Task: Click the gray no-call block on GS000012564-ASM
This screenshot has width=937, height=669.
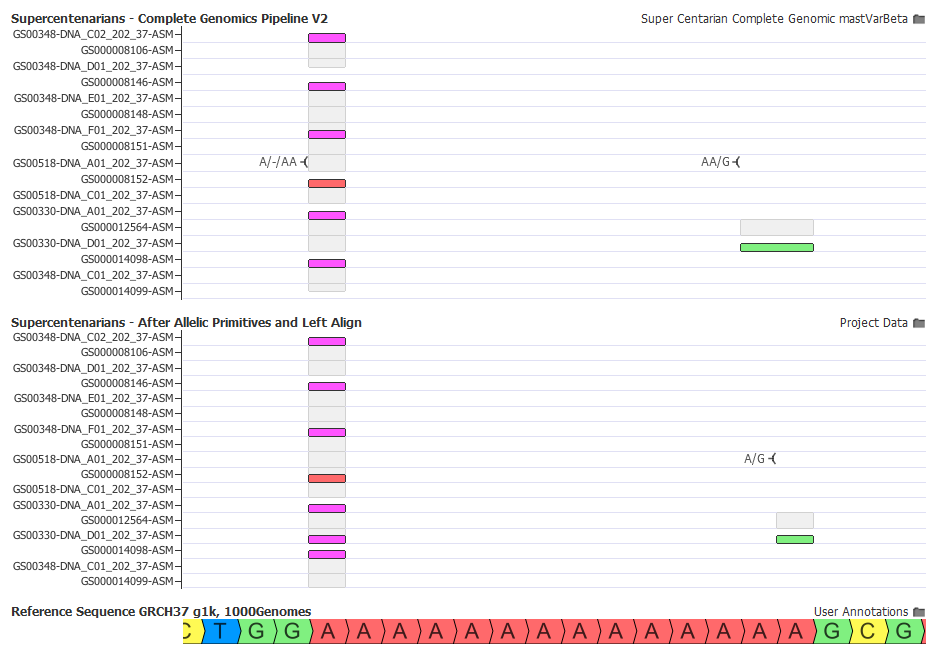Action: point(776,226)
